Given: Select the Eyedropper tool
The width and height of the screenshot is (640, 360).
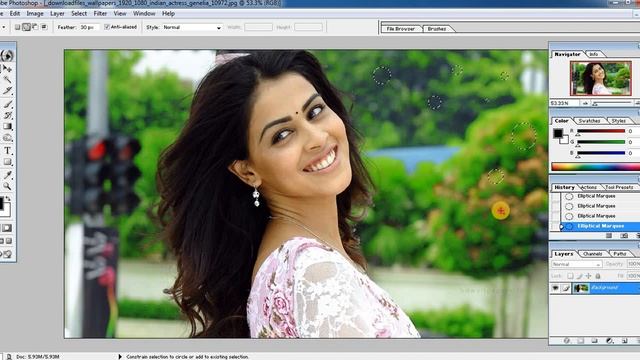Looking at the screenshot, I should coord(7,175).
